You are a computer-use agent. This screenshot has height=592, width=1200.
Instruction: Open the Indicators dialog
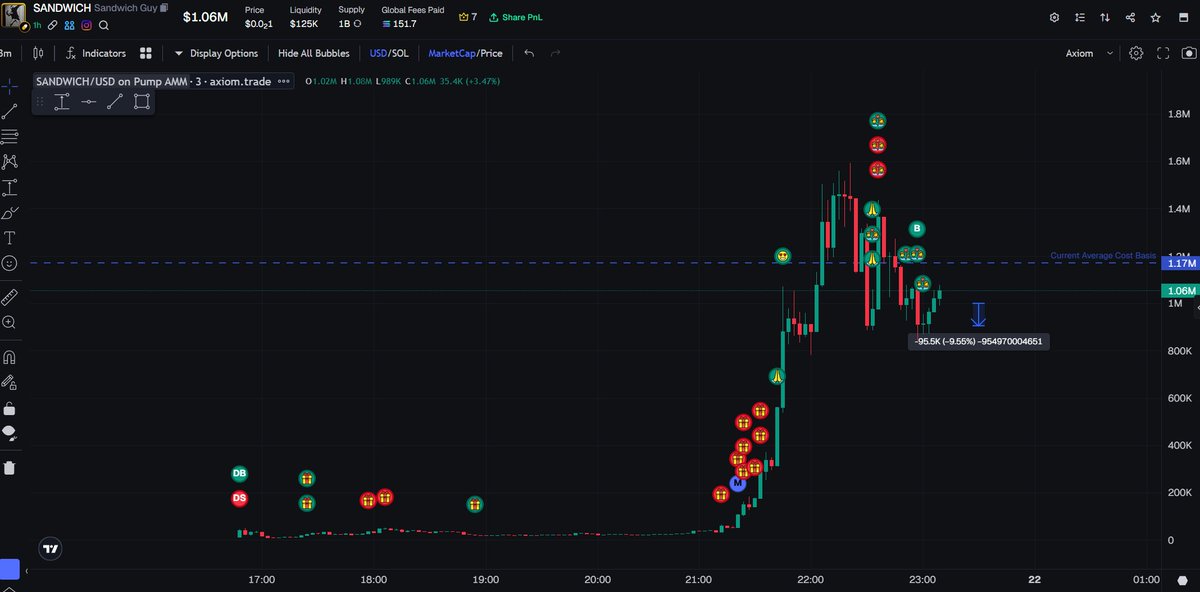click(x=96, y=53)
